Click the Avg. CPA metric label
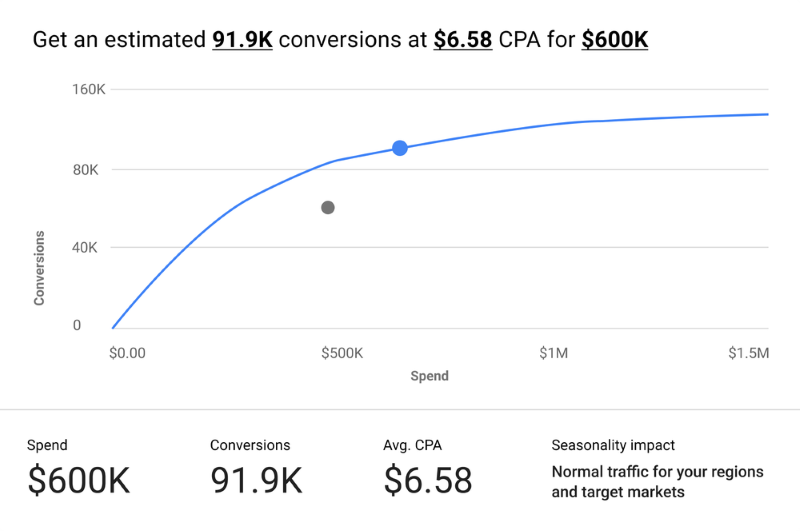 [412, 445]
